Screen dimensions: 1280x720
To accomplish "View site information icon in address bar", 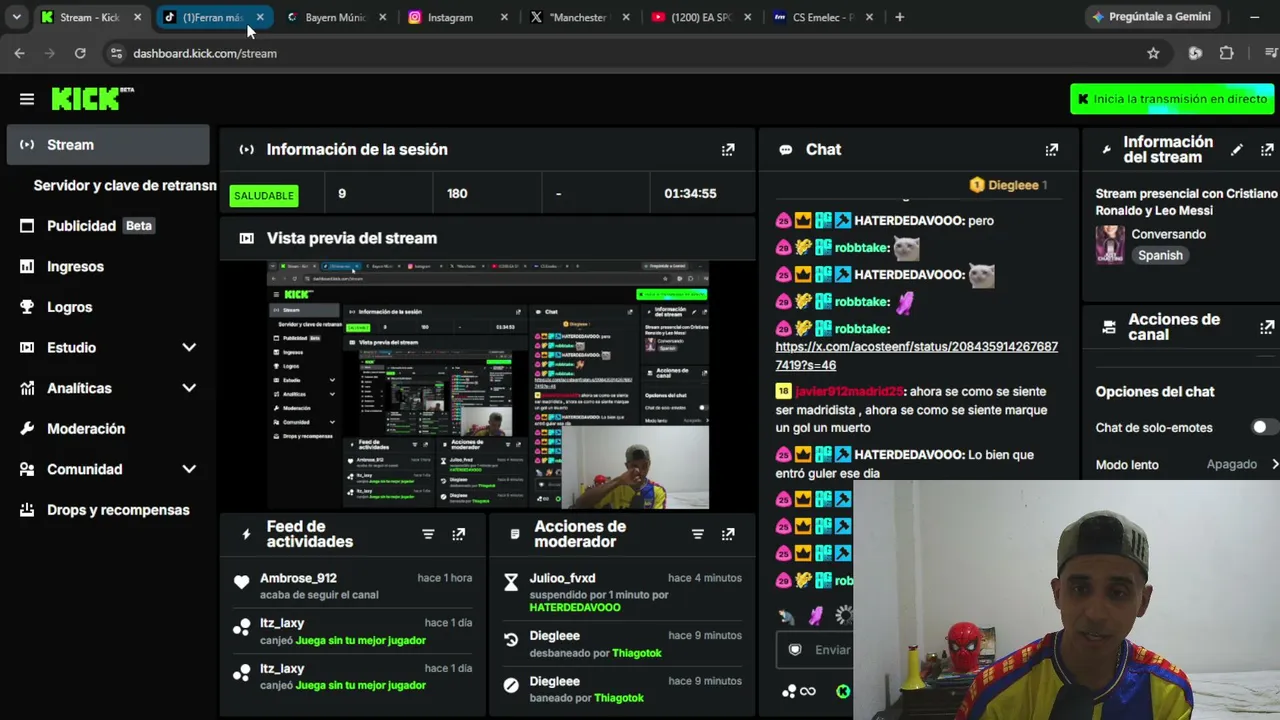I will coord(116,53).
